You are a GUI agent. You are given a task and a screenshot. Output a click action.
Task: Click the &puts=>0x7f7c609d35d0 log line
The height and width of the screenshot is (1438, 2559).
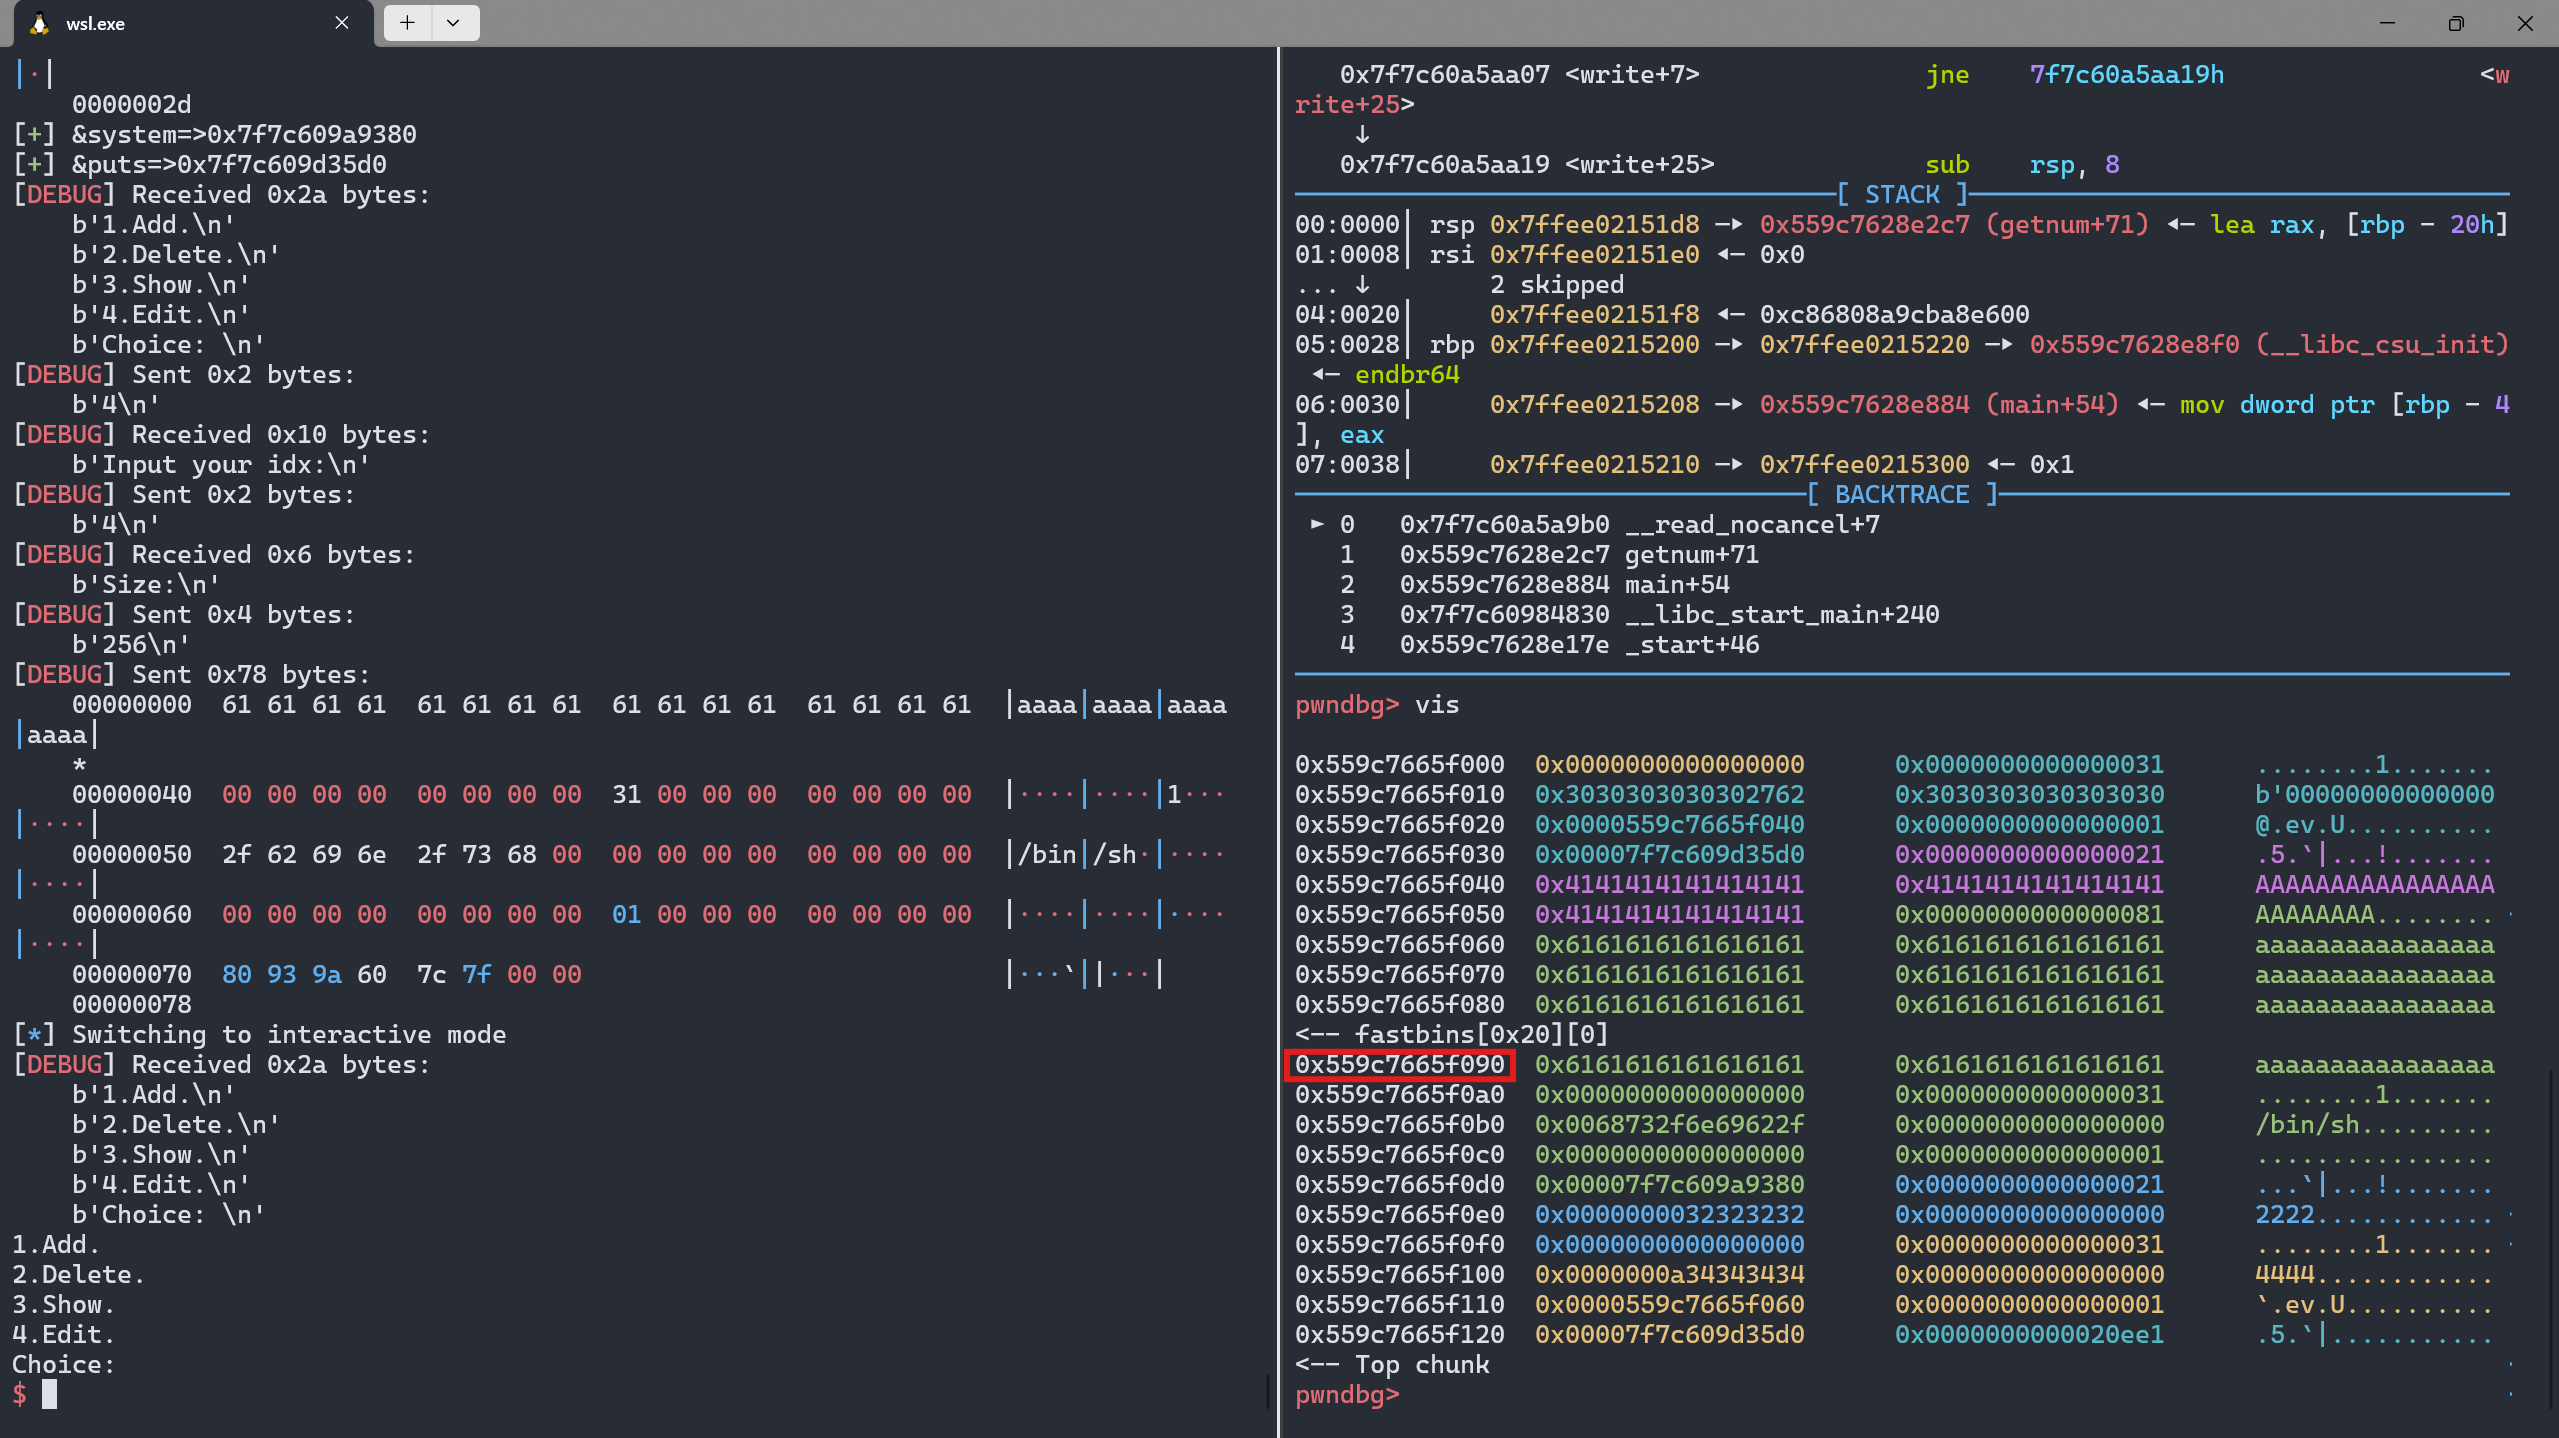(200, 164)
